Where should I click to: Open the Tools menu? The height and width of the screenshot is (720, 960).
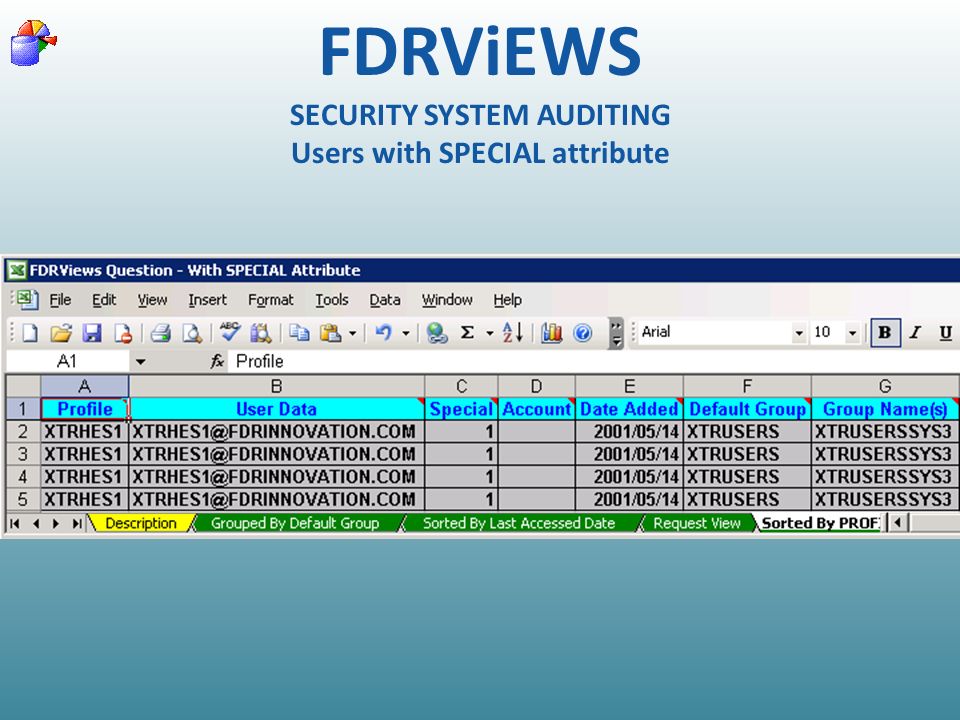click(x=332, y=300)
